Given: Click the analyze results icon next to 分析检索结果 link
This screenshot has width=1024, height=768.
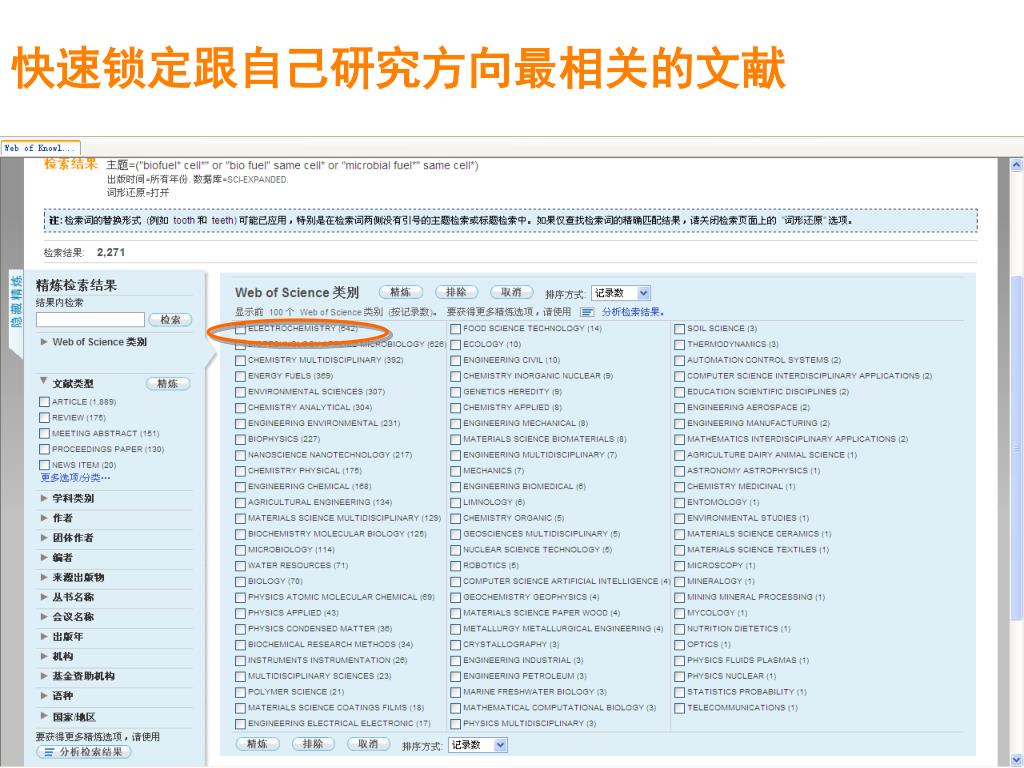Looking at the screenshot, I should click(587, 312).
